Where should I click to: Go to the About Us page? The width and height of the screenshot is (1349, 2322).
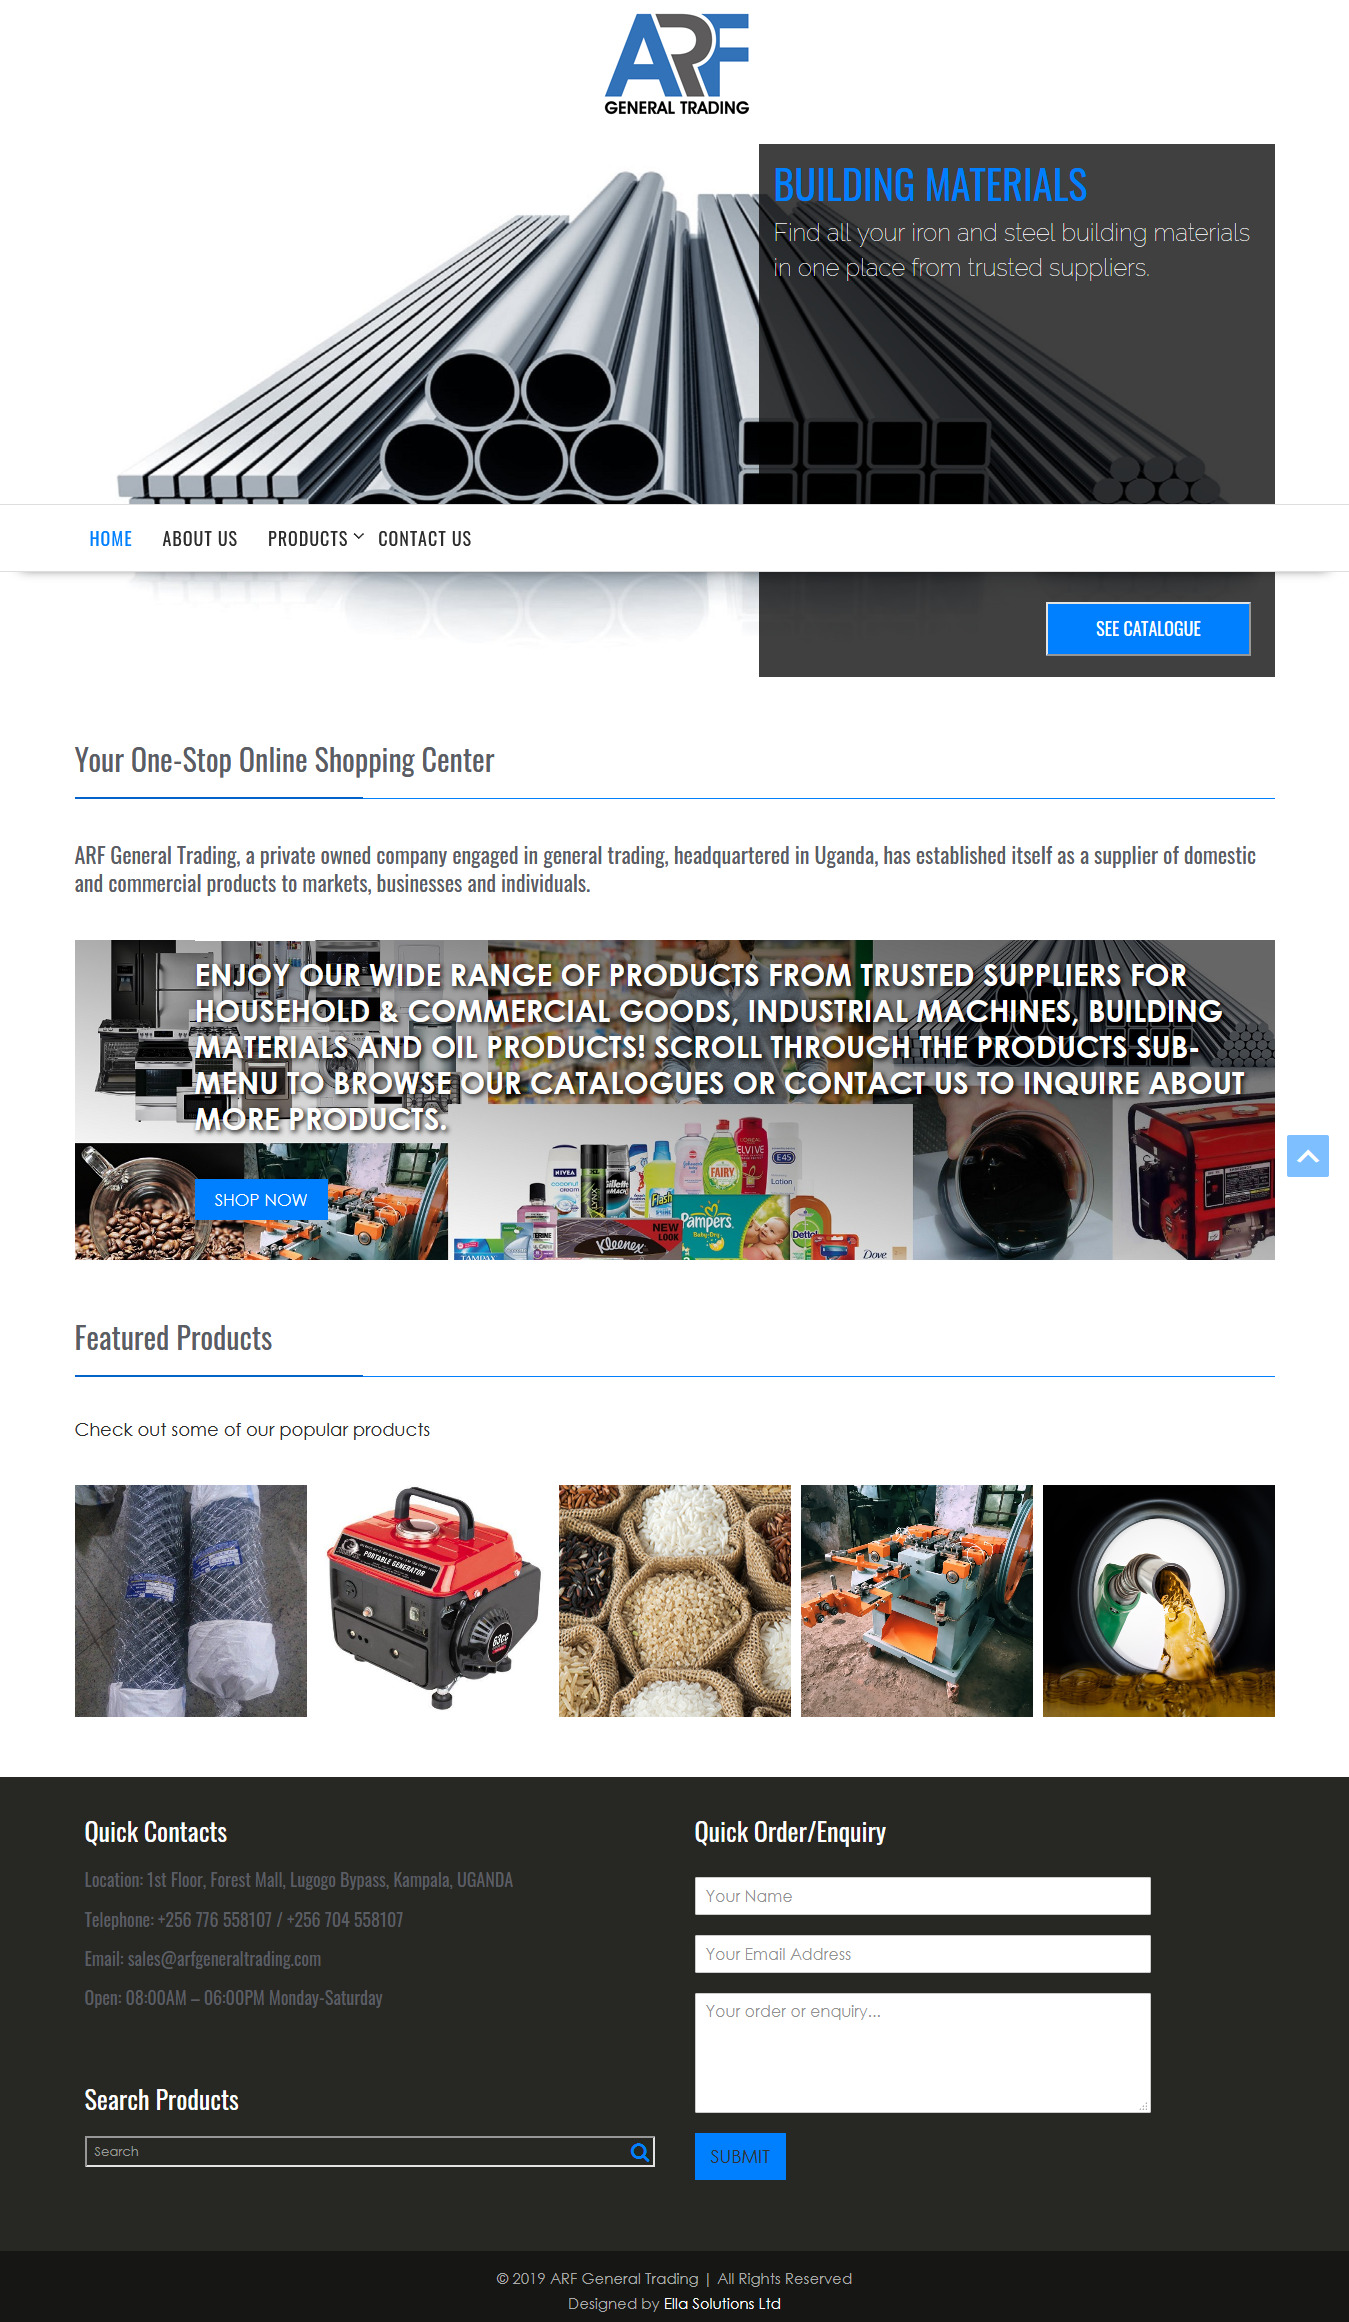point(200,539)
